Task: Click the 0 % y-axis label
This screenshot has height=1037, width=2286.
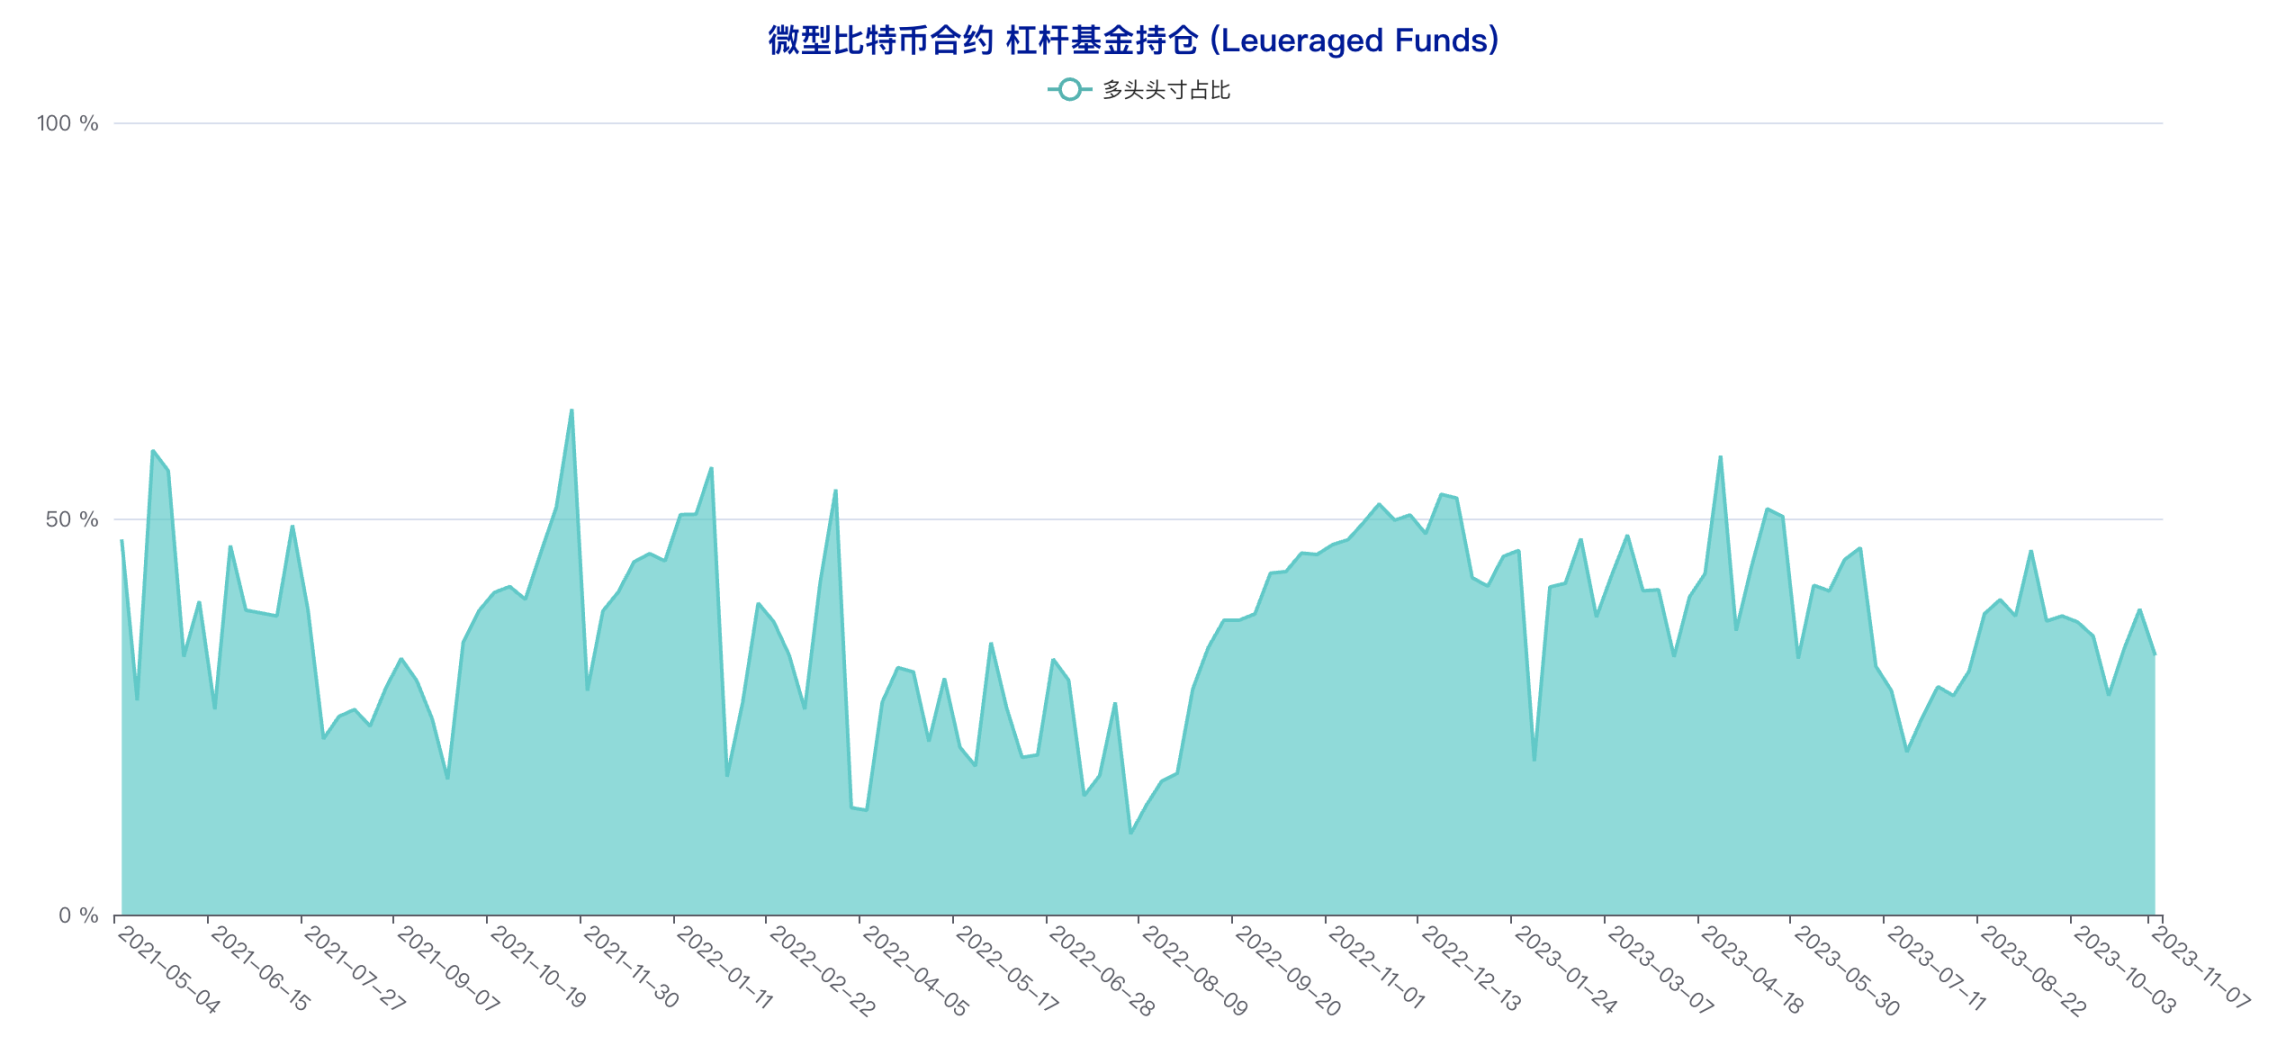Action: point(78,915)
